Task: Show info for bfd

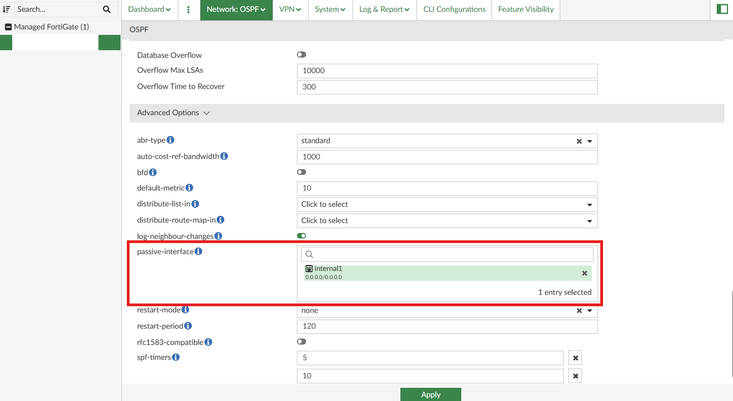Action: click(x=153, y=172)
